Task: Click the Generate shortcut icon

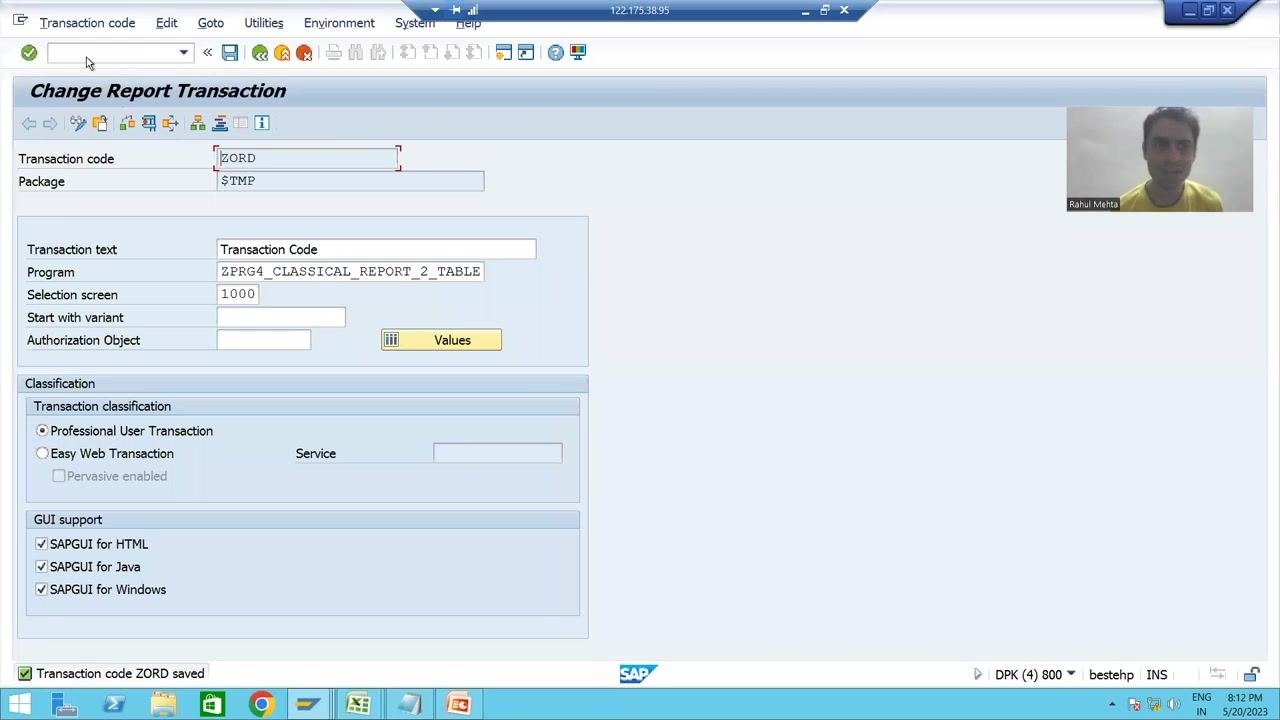Action: point(526,52)
